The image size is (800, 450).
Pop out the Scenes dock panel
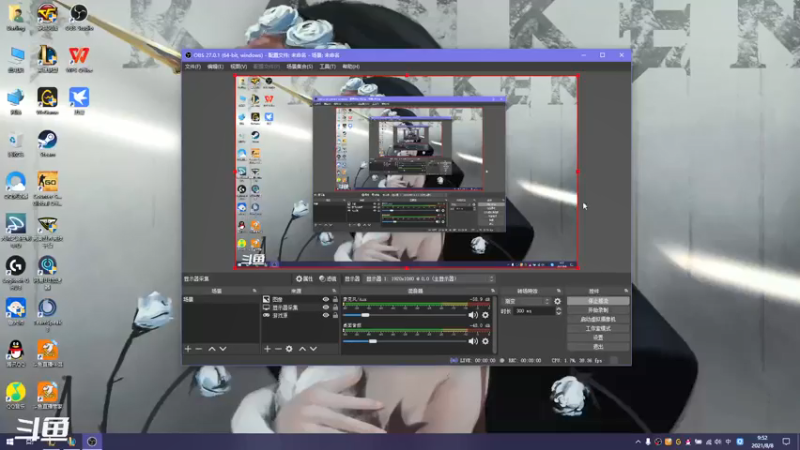pos(254,291)
